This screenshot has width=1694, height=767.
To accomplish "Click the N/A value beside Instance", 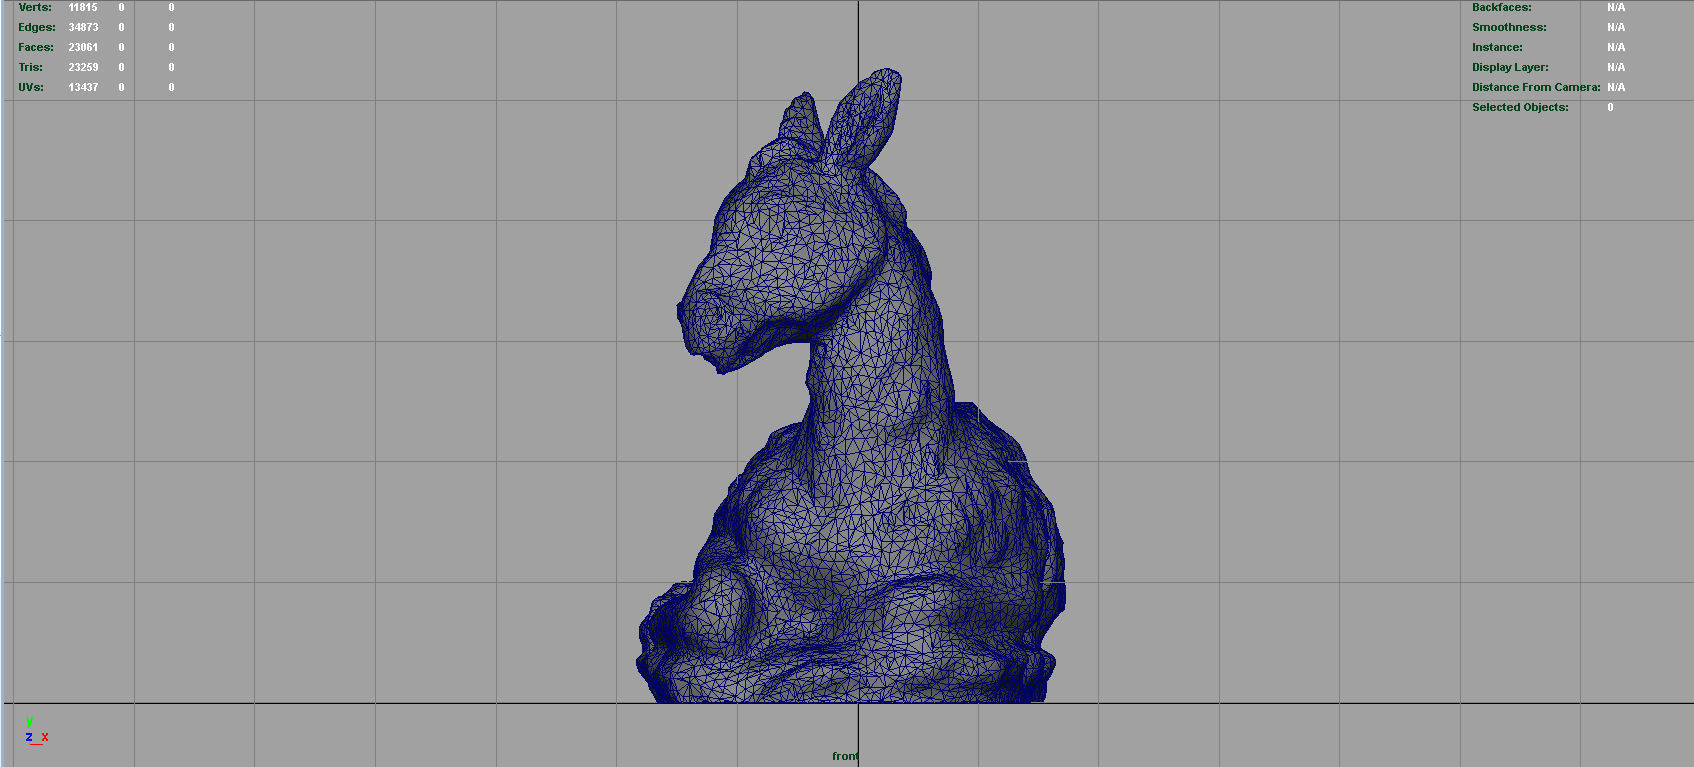I will (1616, 47).
